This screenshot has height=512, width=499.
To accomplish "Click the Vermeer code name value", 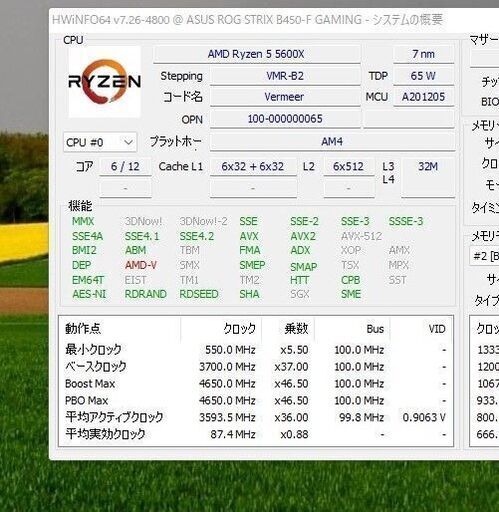I will click(x=285, y=97).
